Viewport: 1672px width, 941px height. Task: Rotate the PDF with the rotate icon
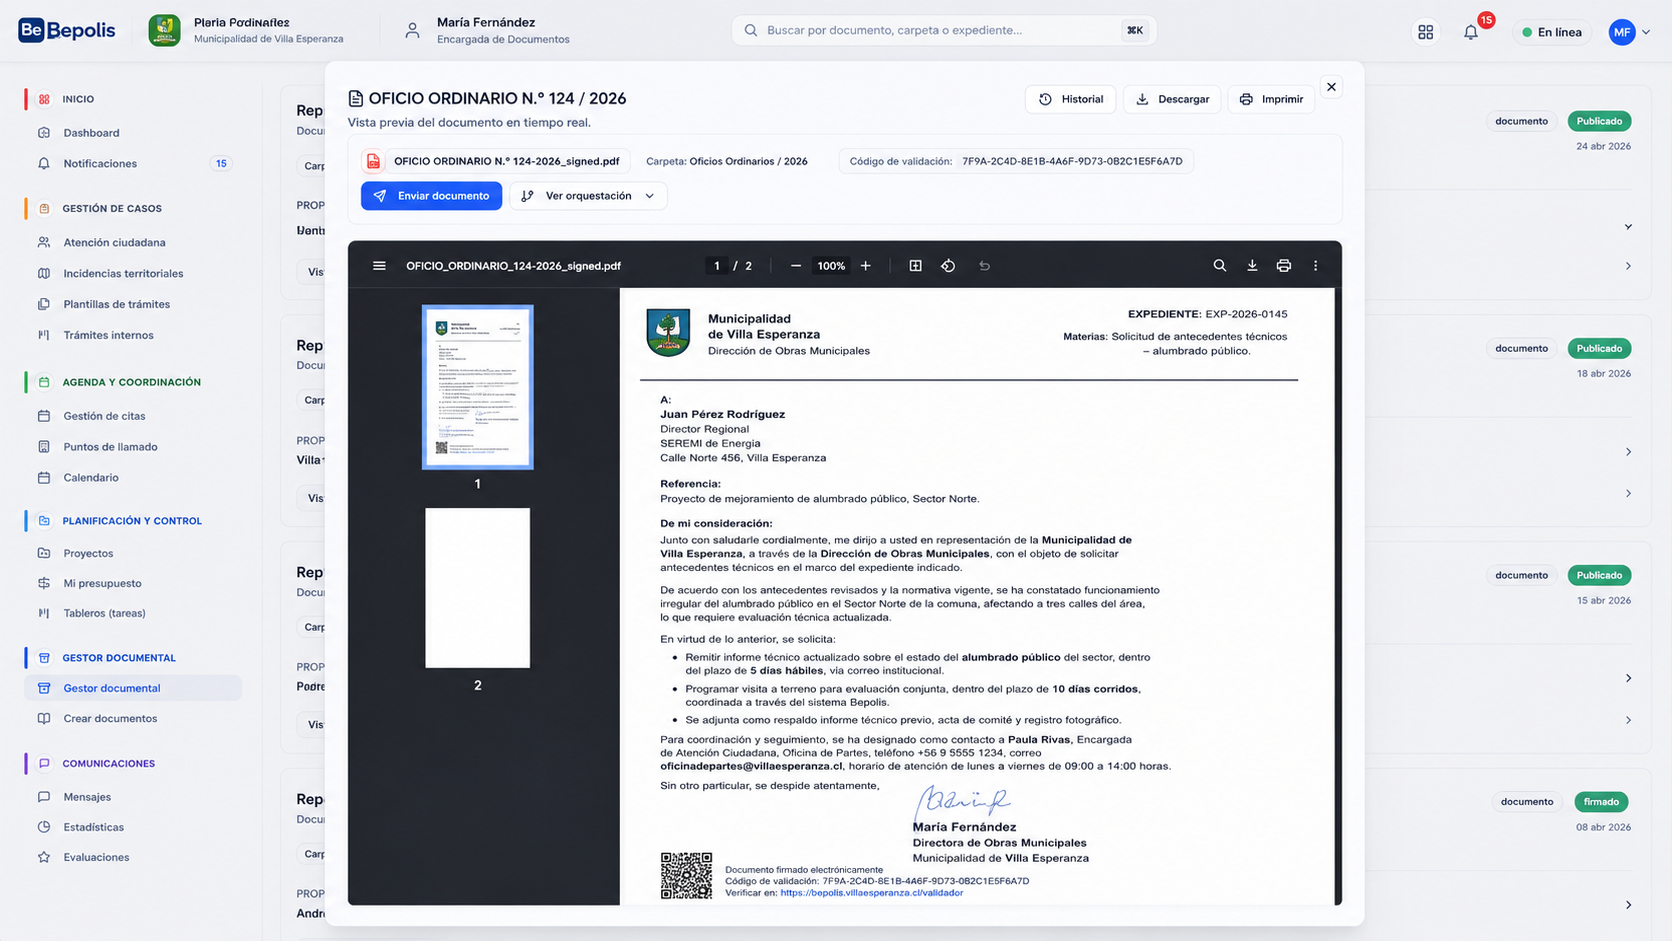coord(948,266)
